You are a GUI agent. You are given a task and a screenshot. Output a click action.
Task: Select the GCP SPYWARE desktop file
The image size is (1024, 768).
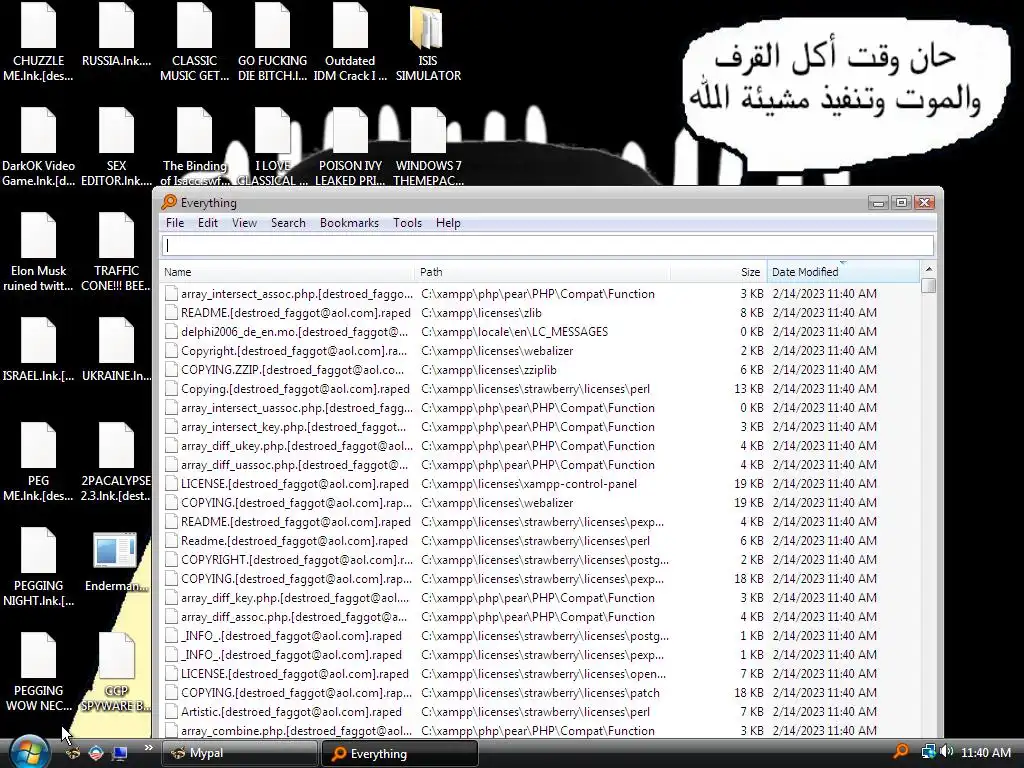click(116, 673)
